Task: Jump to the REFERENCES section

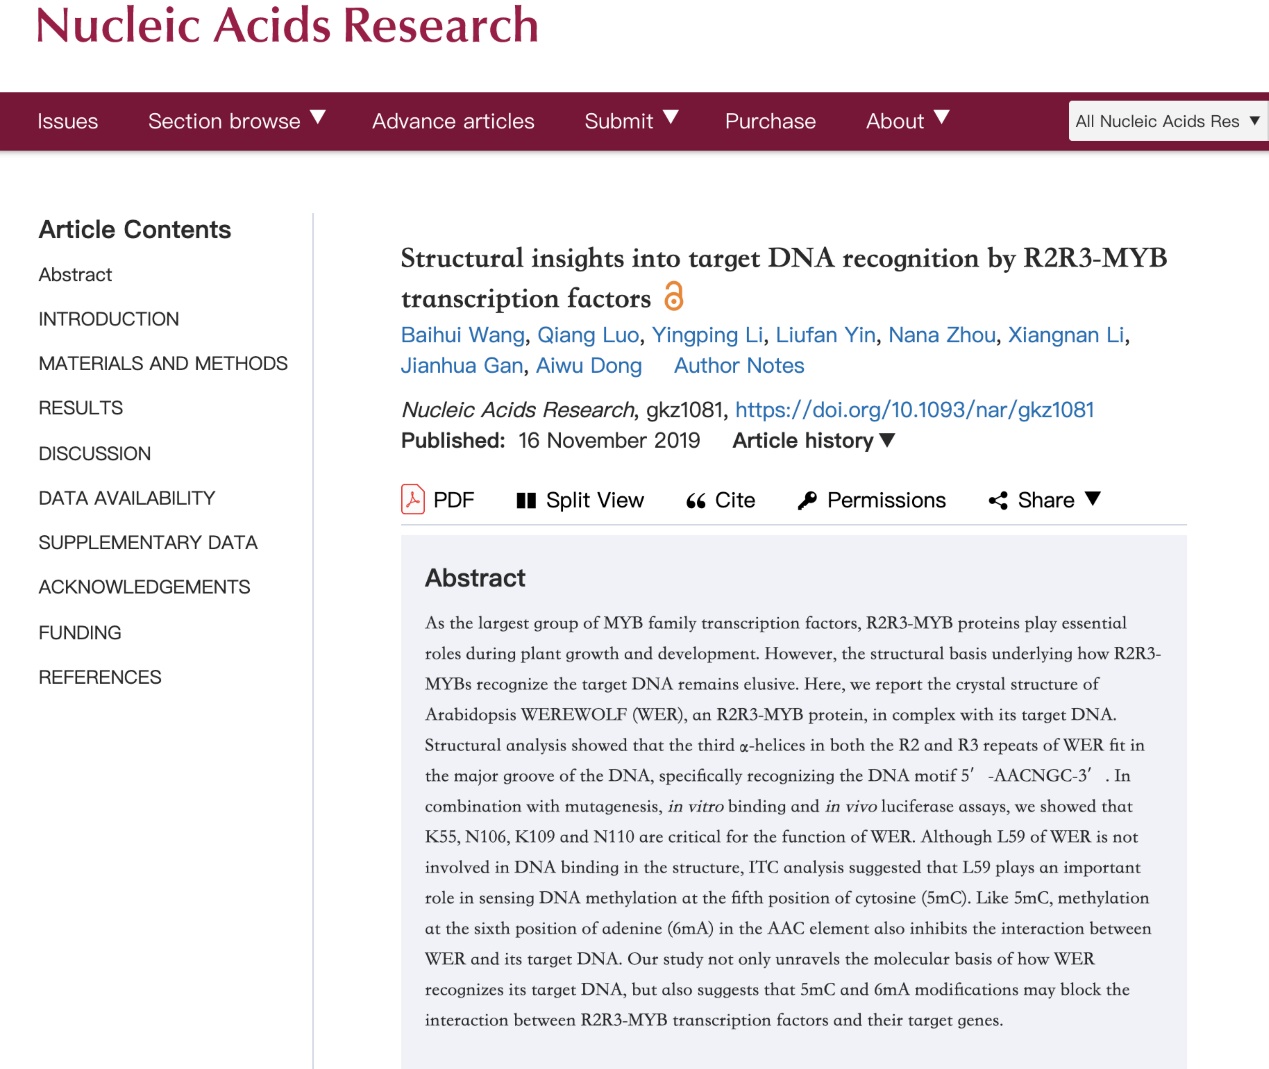Action: [x=100, y=678]
